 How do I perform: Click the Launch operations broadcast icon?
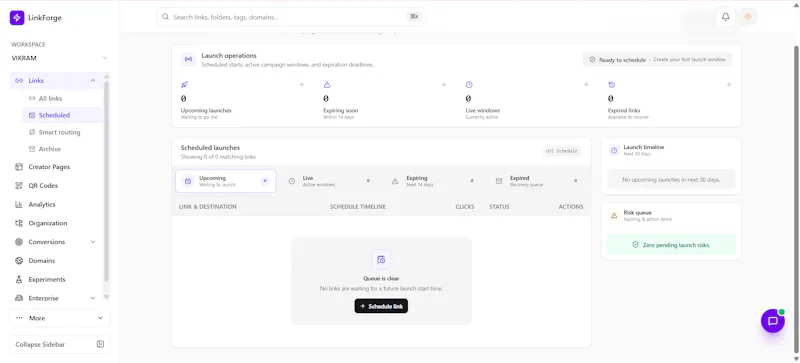pyautogui.click(x=188, y=59)
